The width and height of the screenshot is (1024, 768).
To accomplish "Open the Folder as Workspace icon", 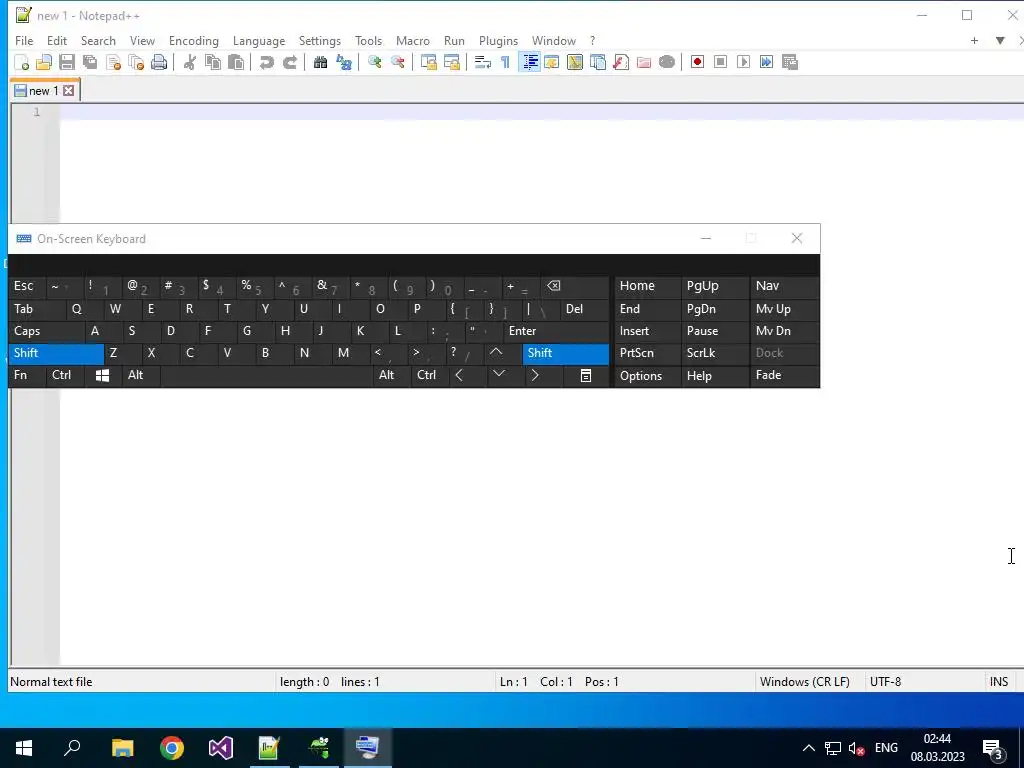I will pyautogui.click(x=644, y=62).
